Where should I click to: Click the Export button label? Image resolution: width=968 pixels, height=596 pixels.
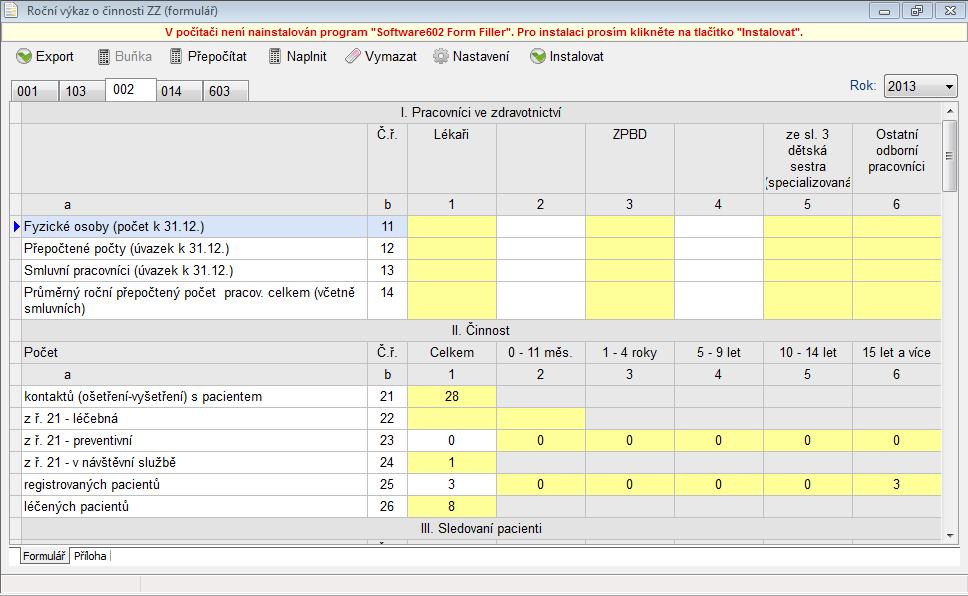tap(54, 56)
